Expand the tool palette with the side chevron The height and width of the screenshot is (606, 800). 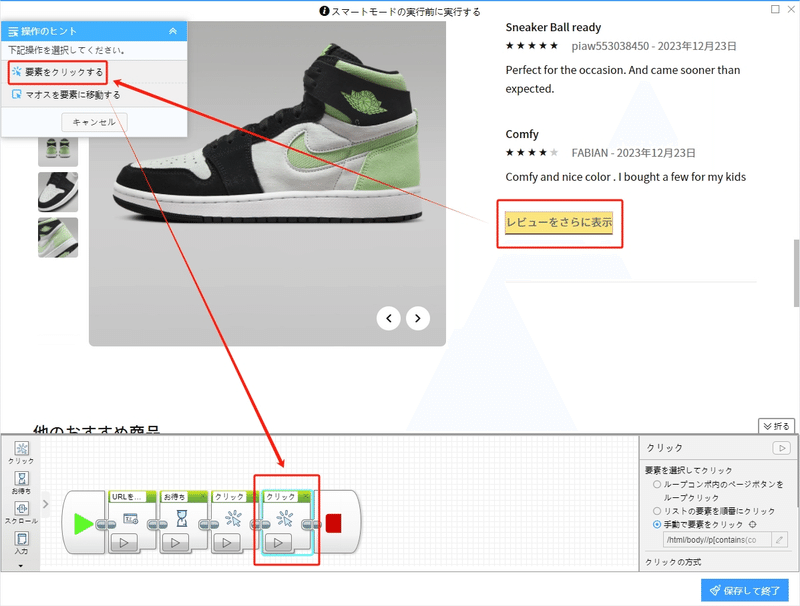point(45,504)
